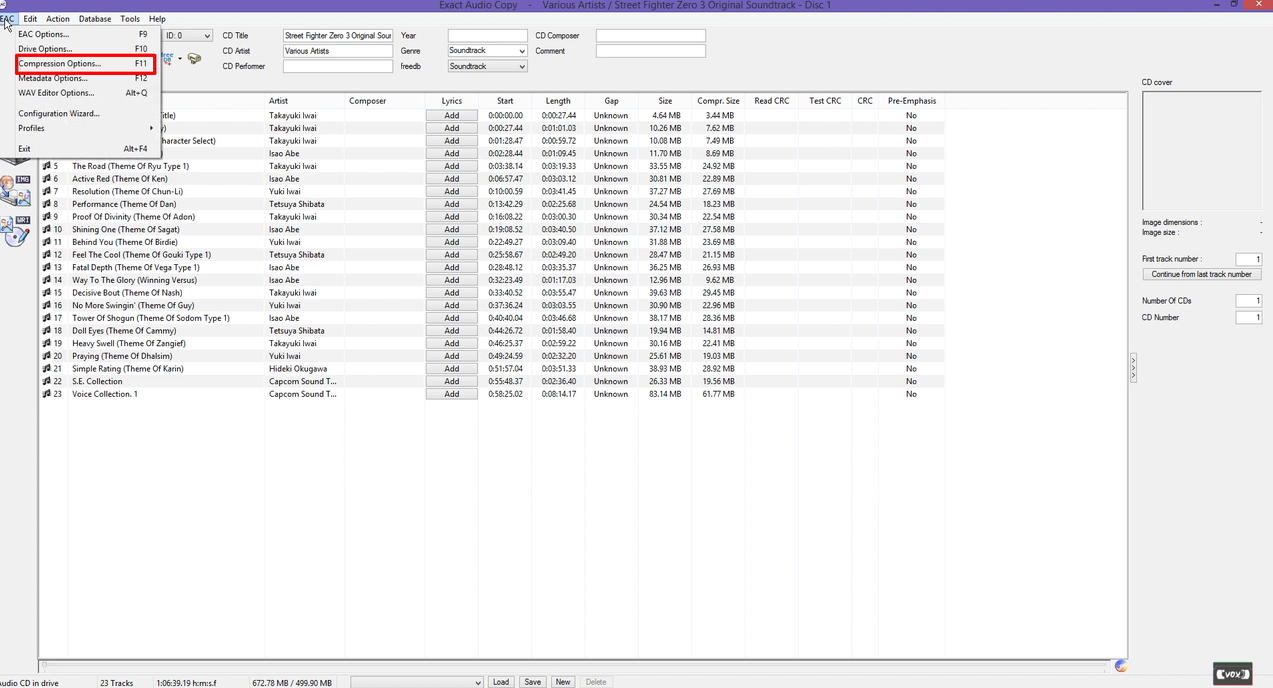
Task: Open the Compression Options menu entry
Action: (x=84, y=64)
